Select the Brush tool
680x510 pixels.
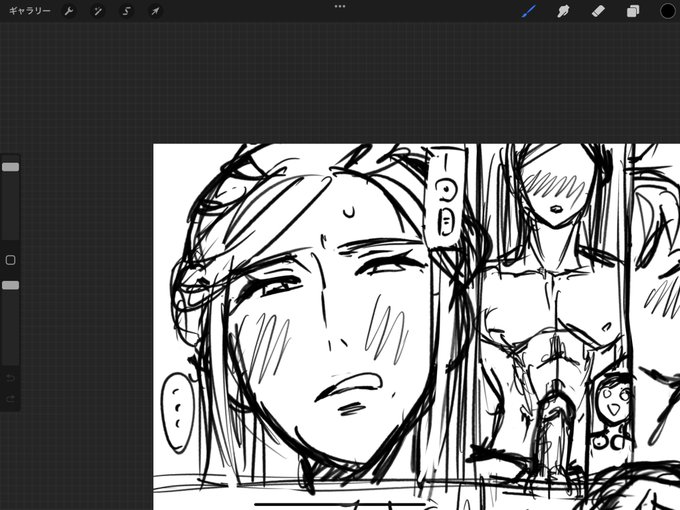[529, 11]
